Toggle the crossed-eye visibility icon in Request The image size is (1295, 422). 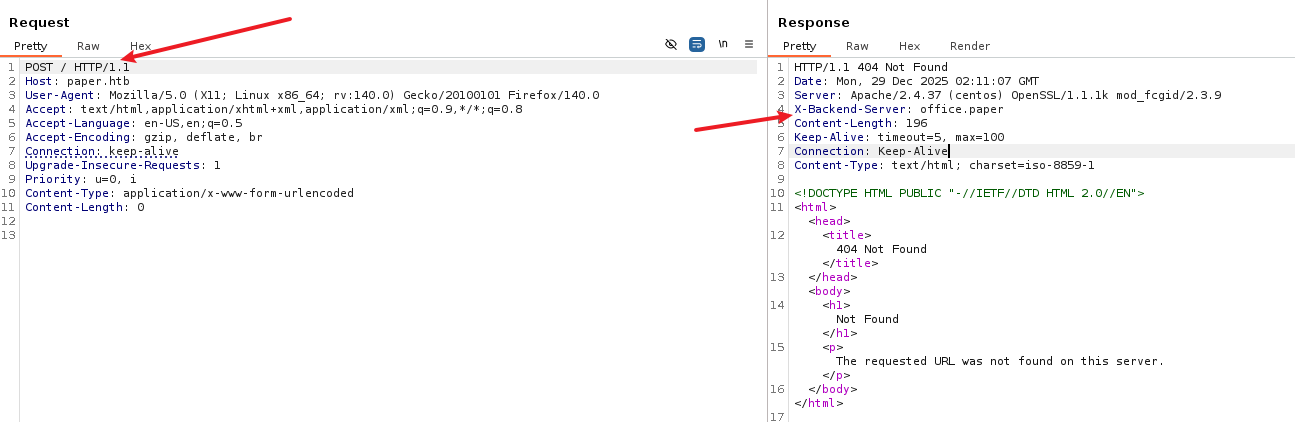671,45
